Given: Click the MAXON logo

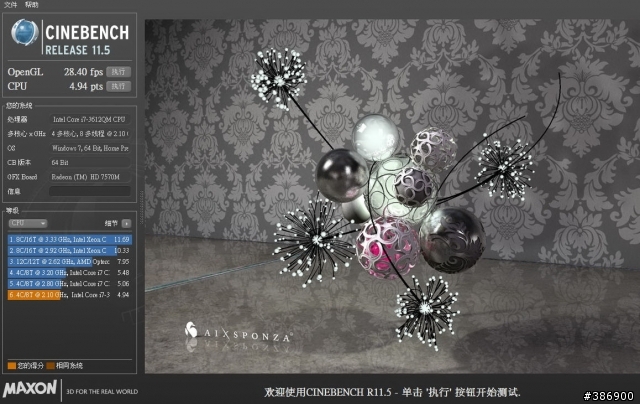Looking at the screenshot, I should tap(30, 388).
